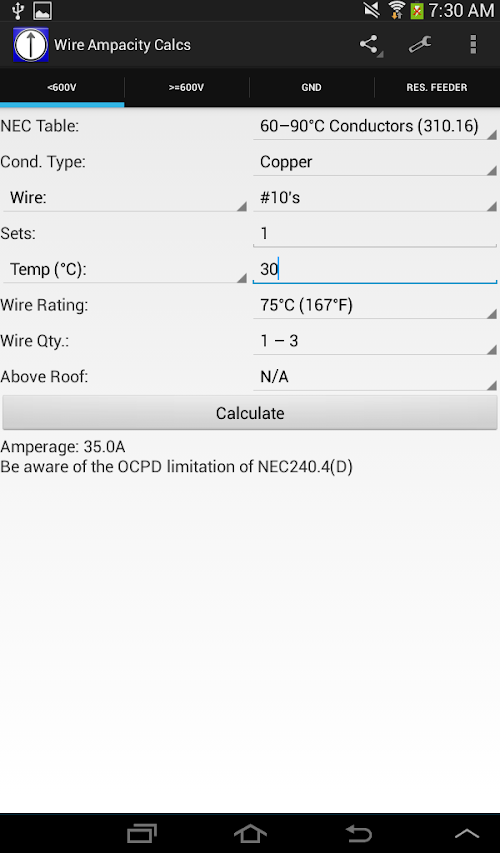Switch to the RES. FEEDER tab
500x853 pixels.
pos(437,87)
